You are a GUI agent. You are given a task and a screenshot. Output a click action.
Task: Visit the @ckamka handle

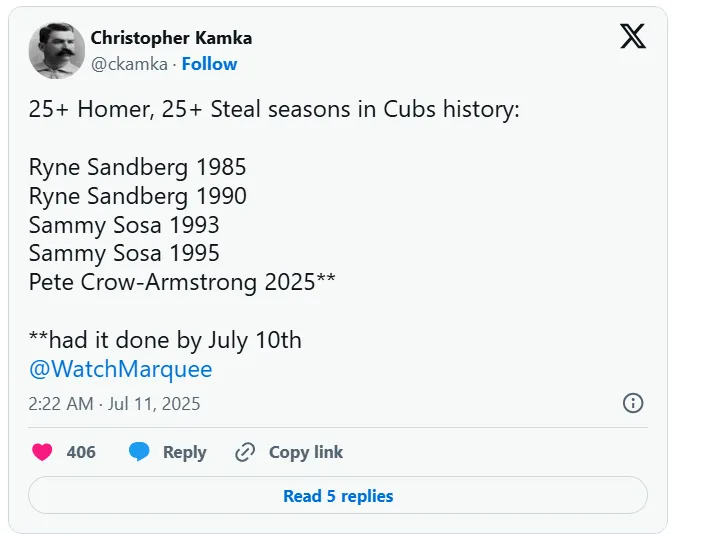coord(129,64)
